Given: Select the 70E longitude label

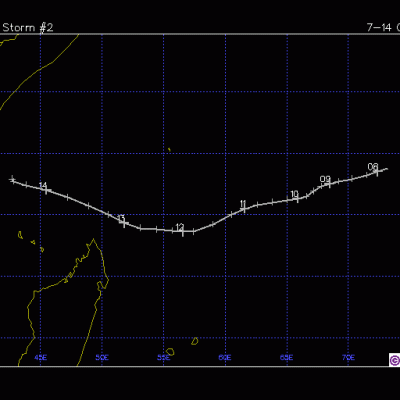Looking at the screenshot, I should point(348,358).
